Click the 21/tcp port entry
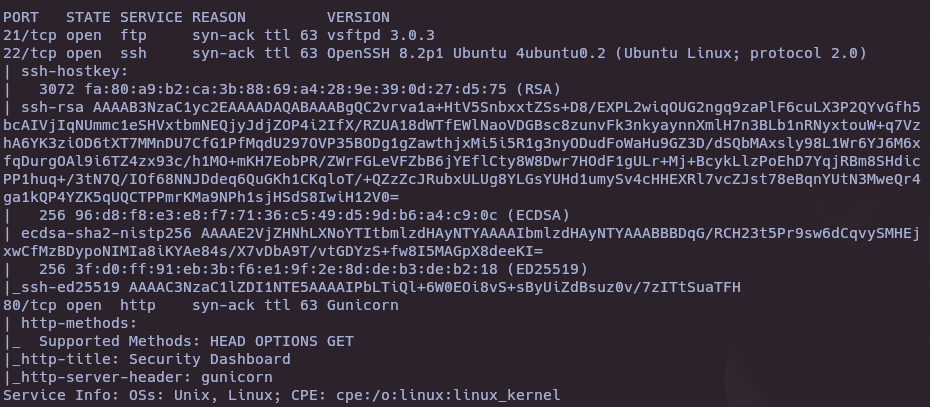 click(x=30, y=35)
